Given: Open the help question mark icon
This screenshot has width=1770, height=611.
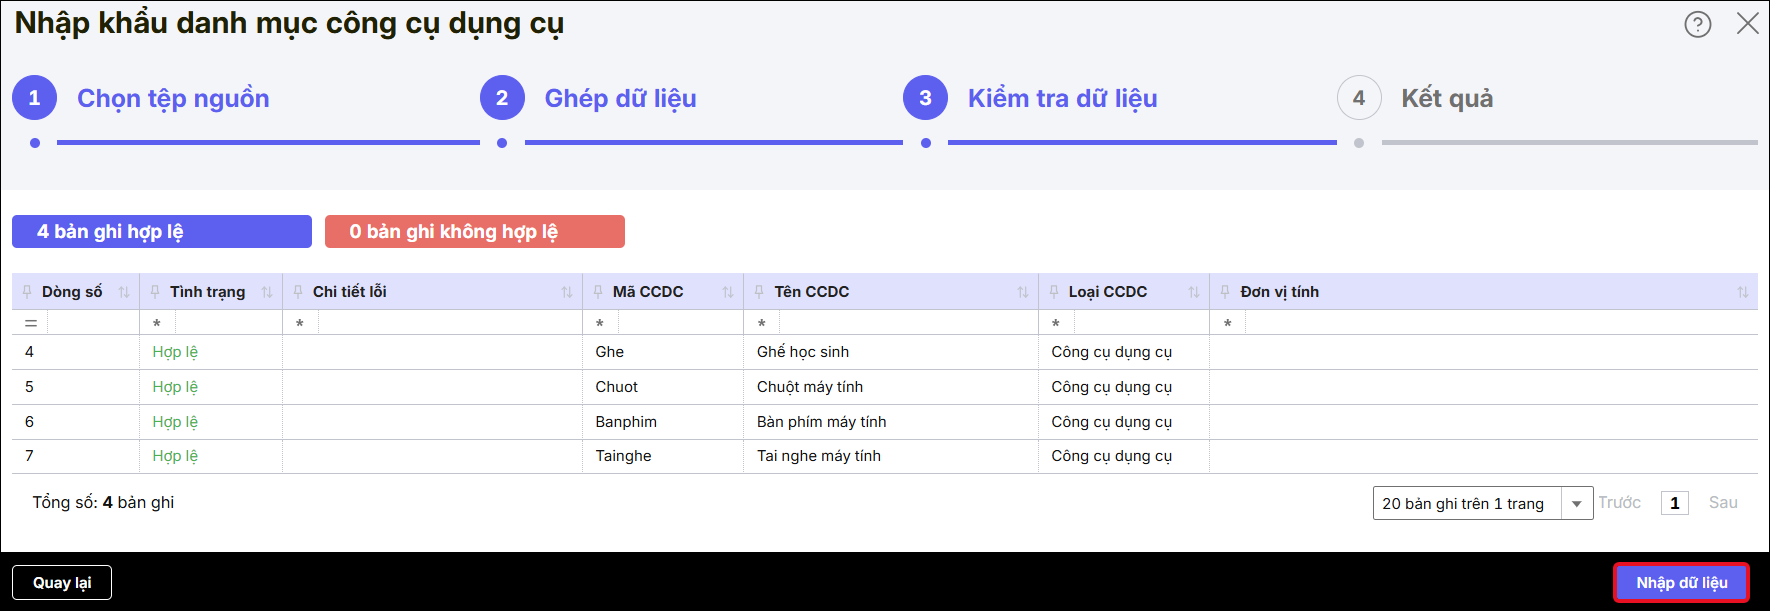Looking at the screenshot, I should pos(1697,24).
